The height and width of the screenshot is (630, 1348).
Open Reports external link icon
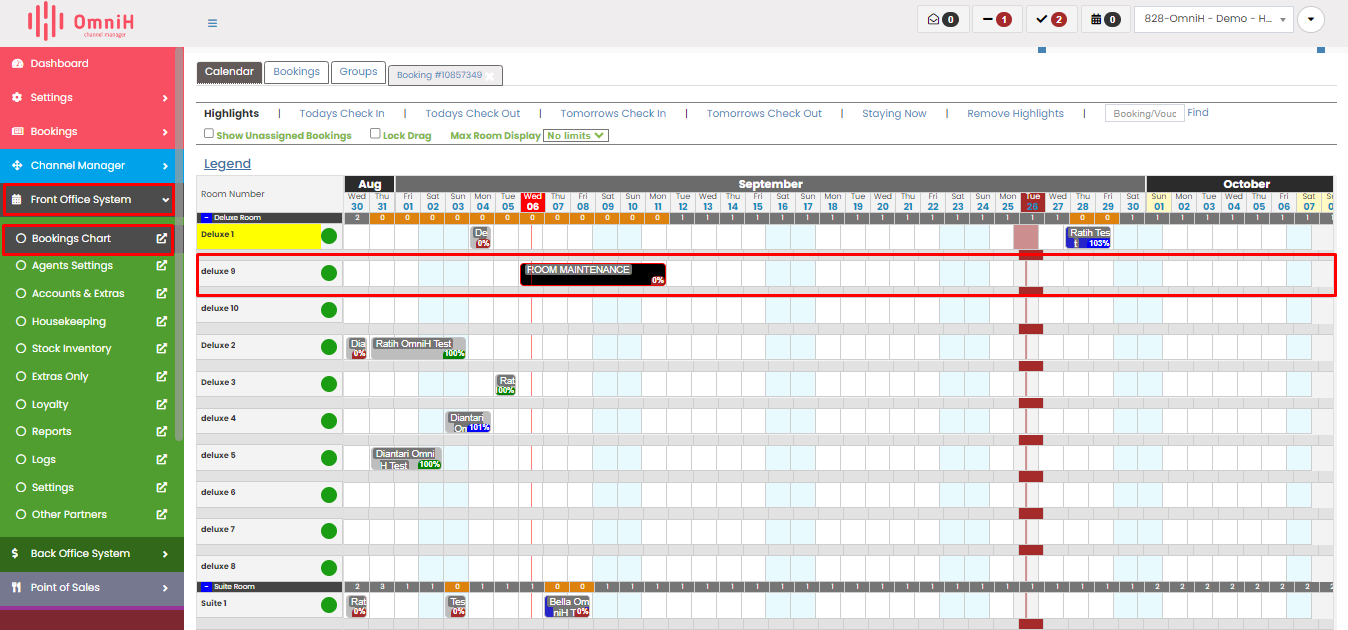coord(162,432)
